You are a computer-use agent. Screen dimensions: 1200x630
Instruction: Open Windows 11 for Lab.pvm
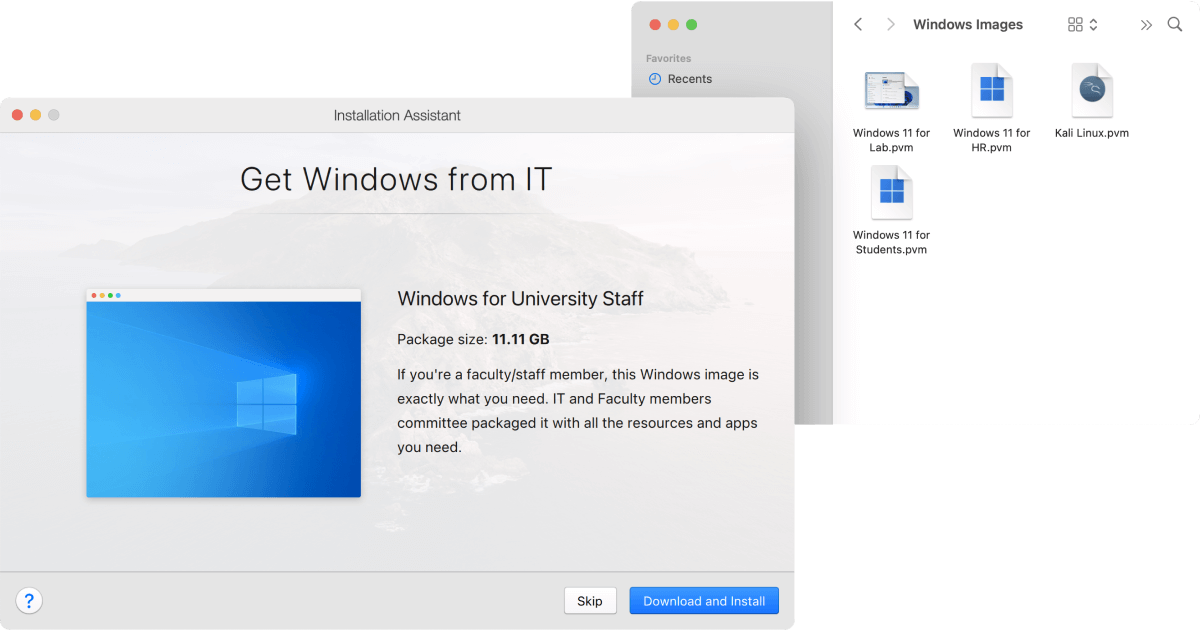890,90
